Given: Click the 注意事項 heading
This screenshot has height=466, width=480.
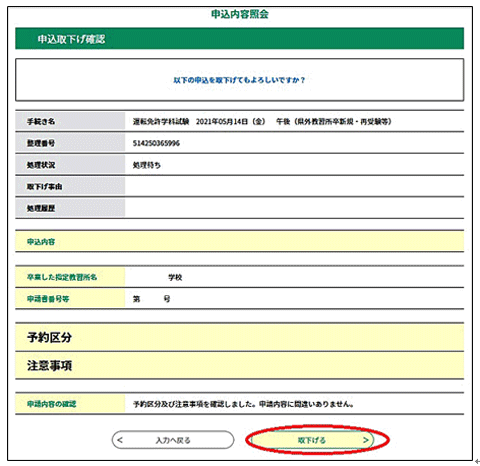Looking at the screenshot, I should 49,366.
